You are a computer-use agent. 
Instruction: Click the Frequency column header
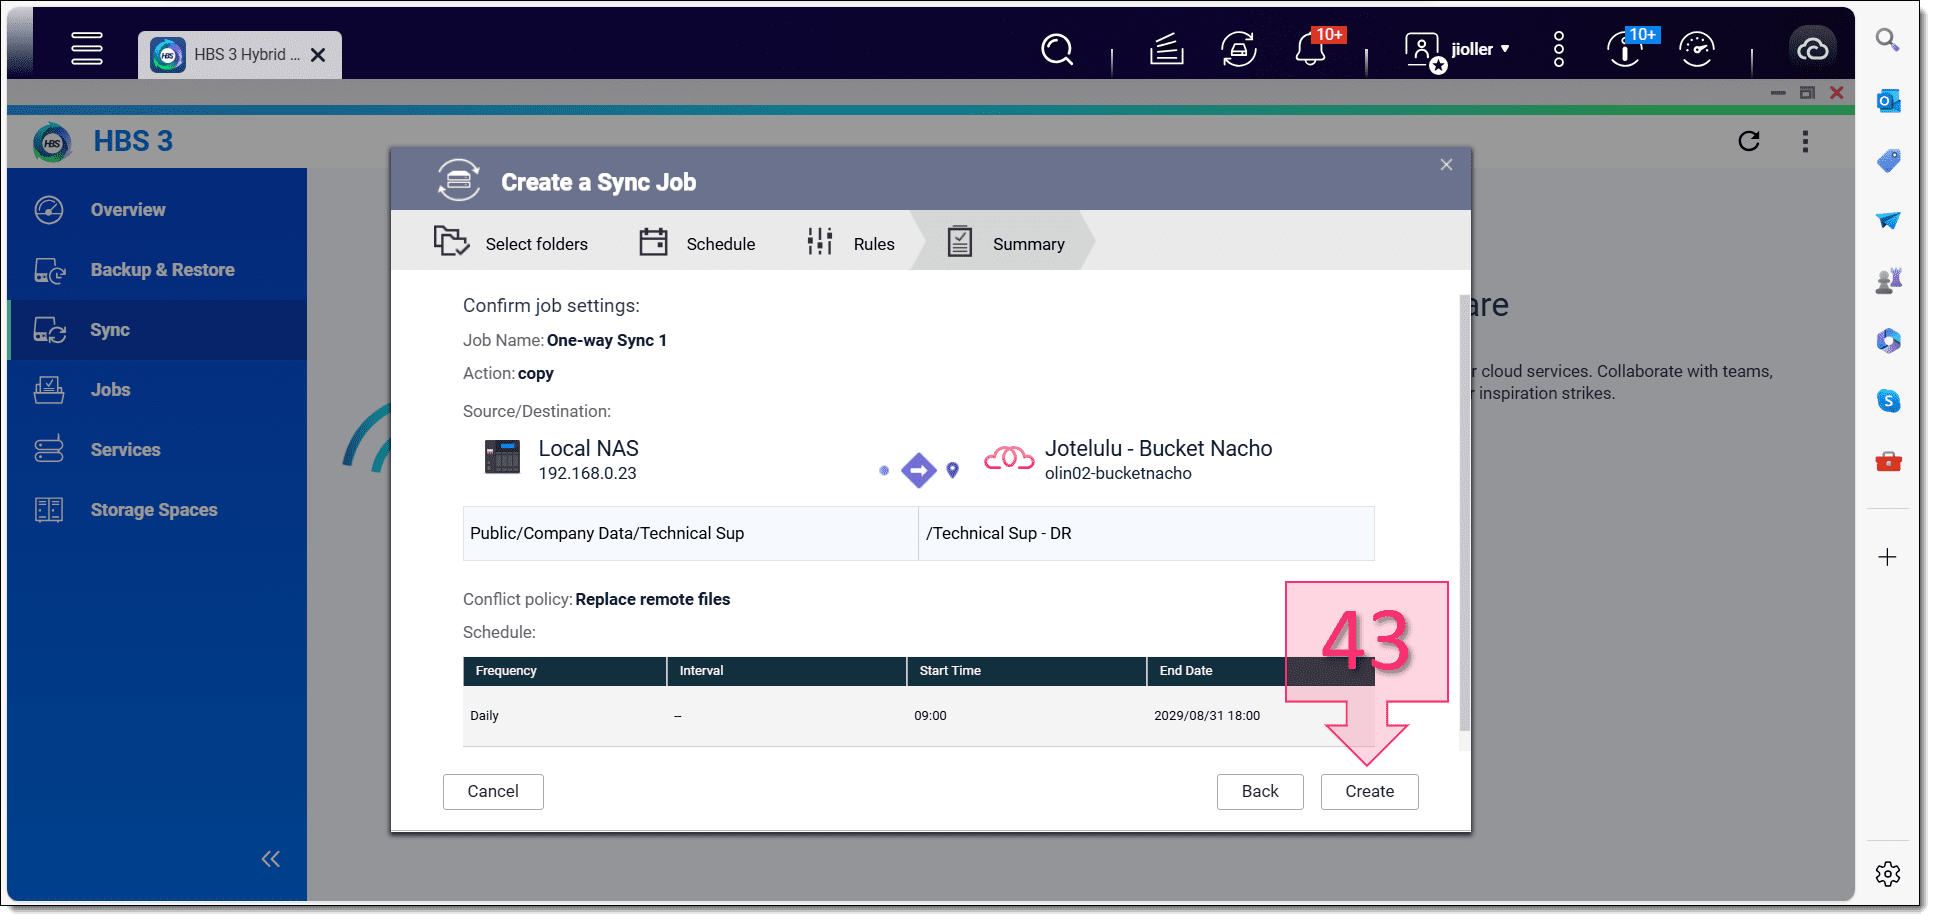point(565,671)
